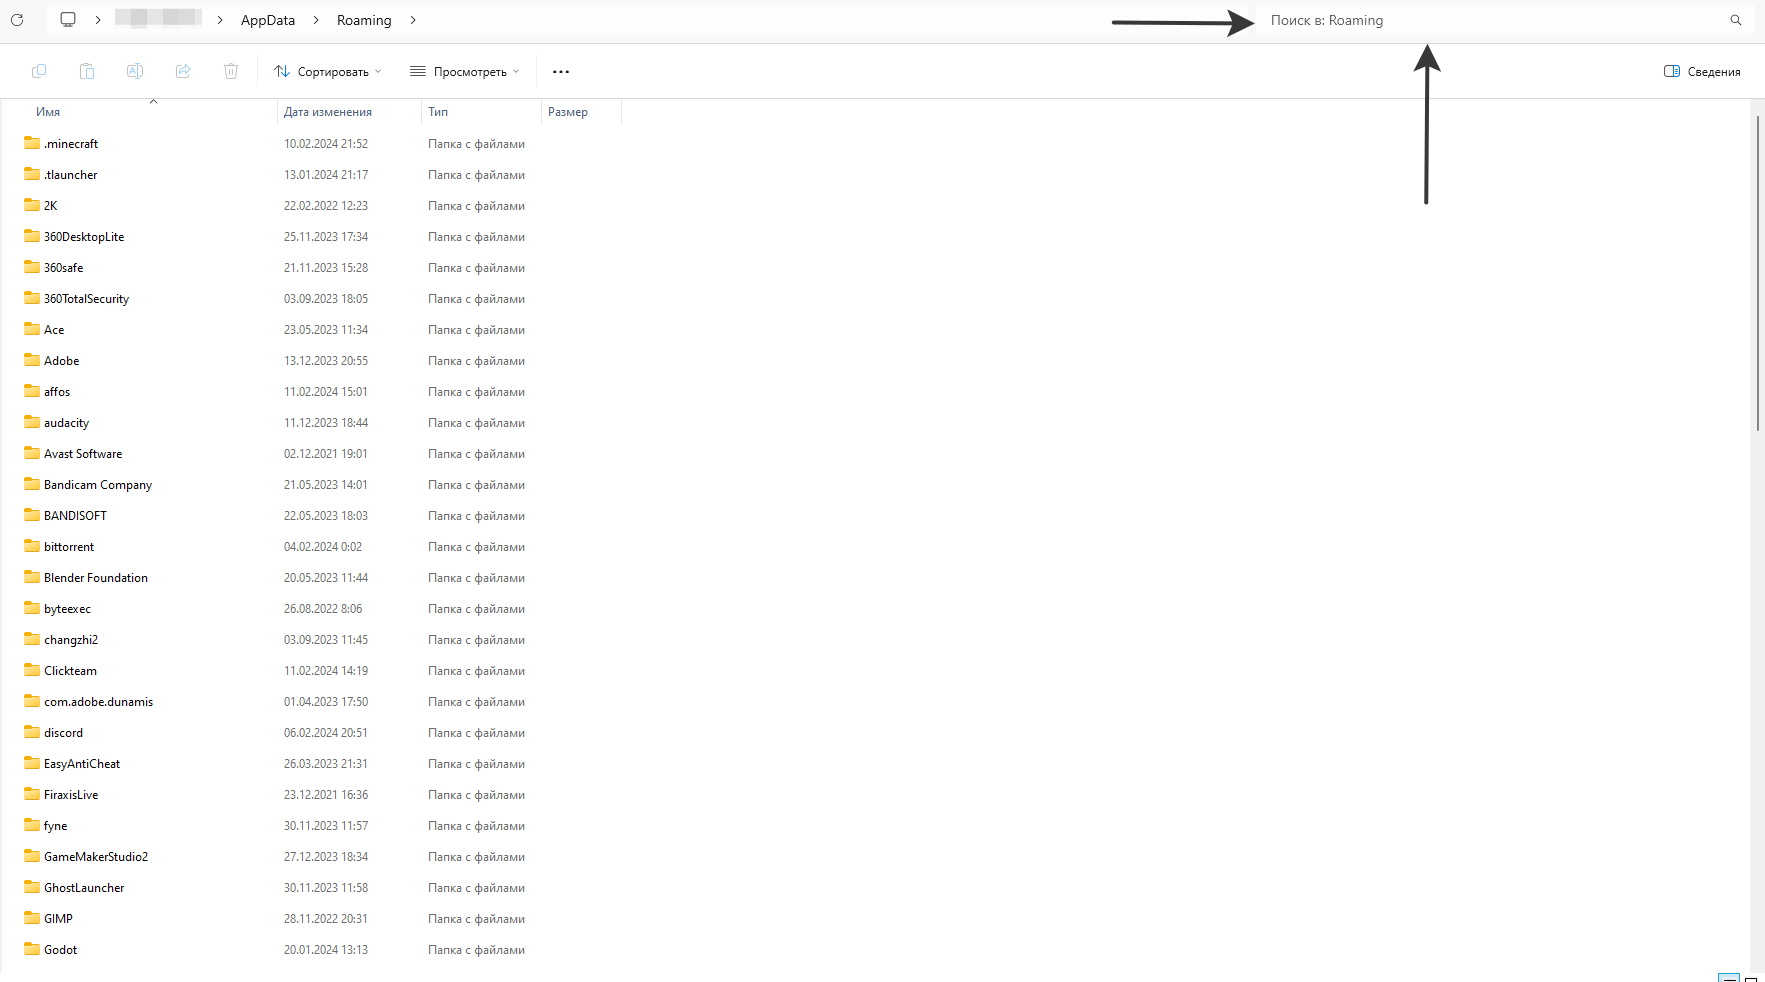1765x982 pixels.
Task: Sort by the Размер column header
Action: pos(568,112)
